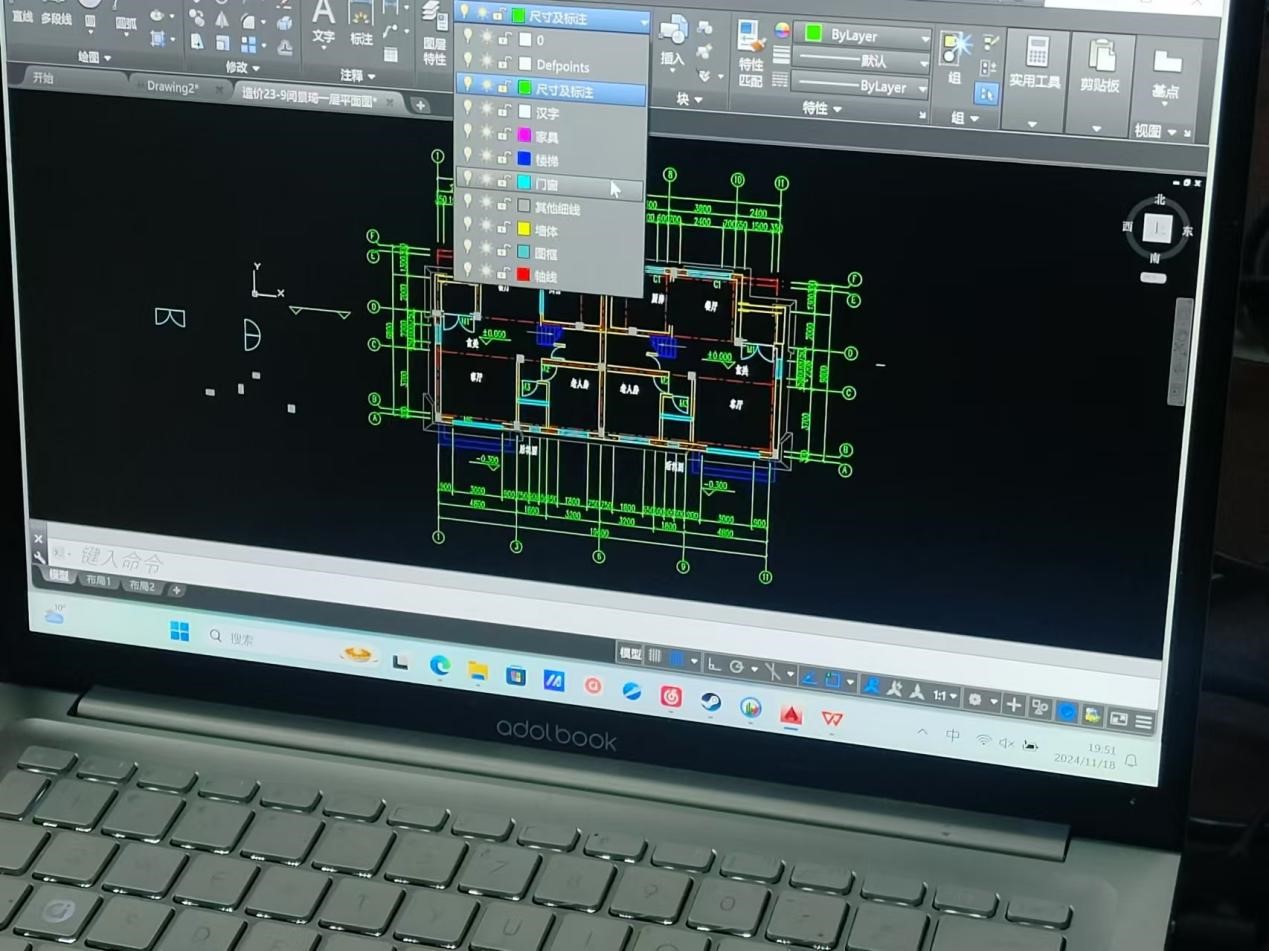The width and height of the screenshot is (1269, 951).
Task: Open WPS Office from the taskbar
Action: [x=832, y=719]
